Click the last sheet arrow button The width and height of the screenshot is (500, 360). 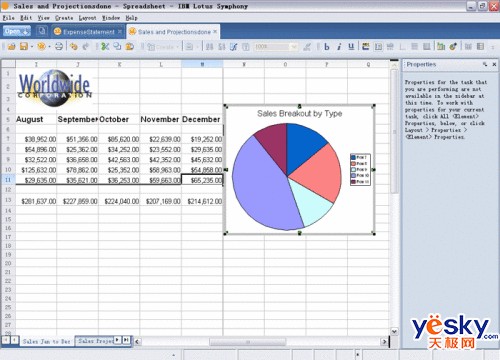click(126, 340)
